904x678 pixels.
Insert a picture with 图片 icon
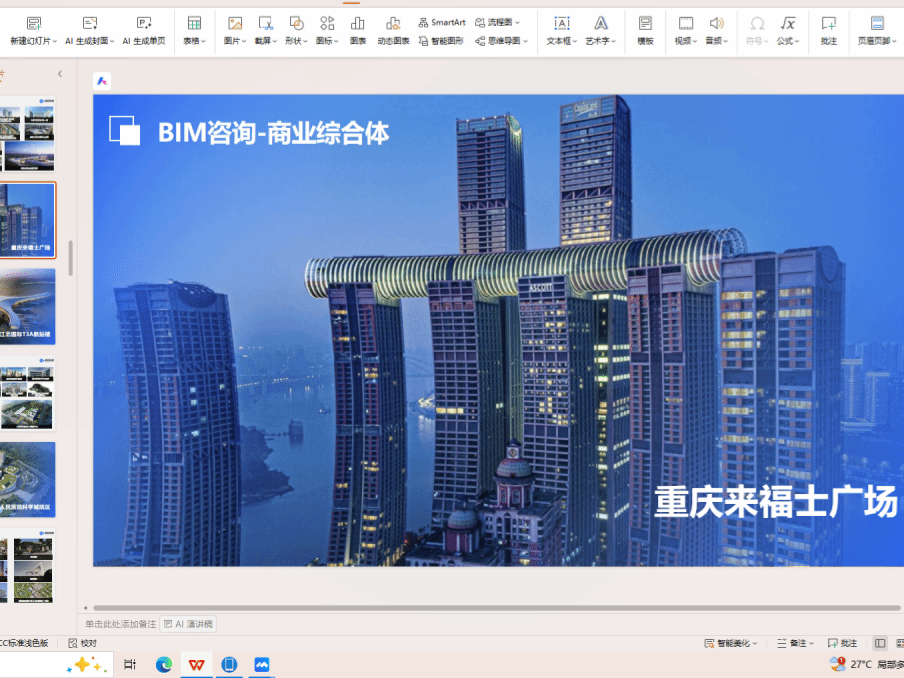pyautogui.click(x=235, y=23)
